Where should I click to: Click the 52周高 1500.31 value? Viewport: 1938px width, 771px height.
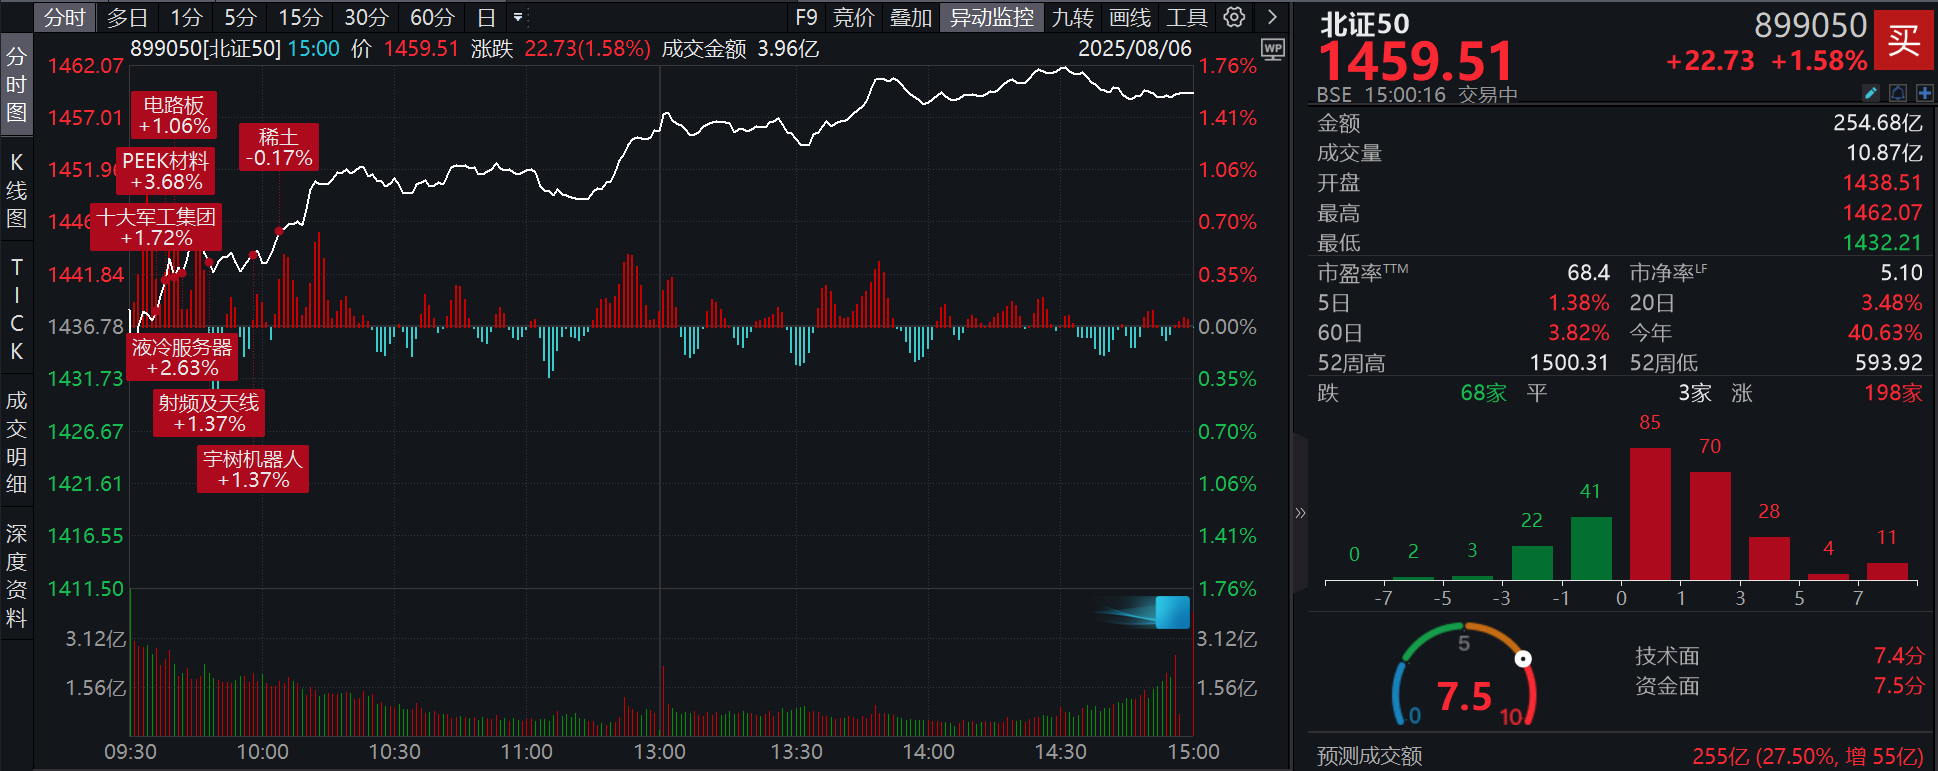tap(1569, 363)
